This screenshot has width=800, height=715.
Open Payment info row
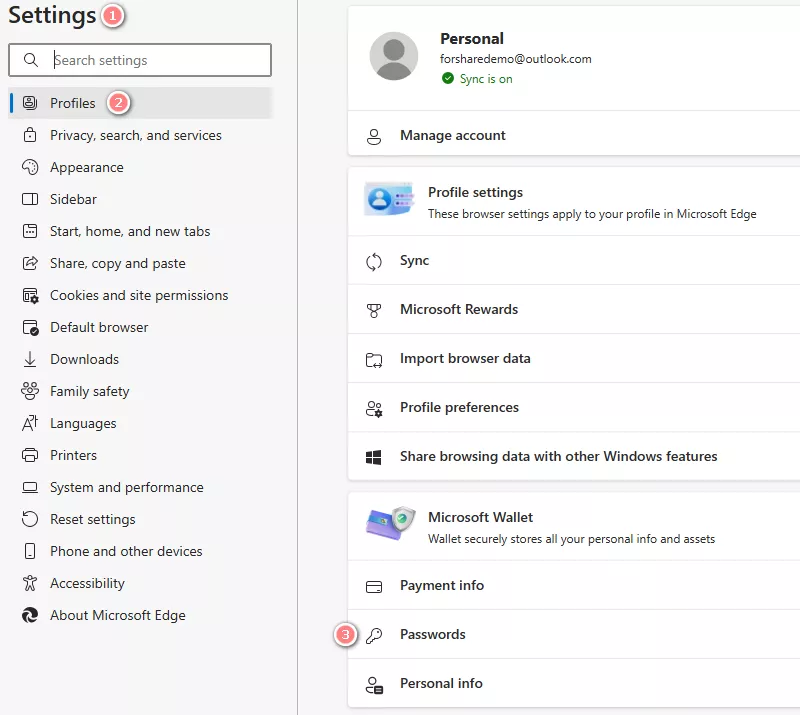(574, 585)
